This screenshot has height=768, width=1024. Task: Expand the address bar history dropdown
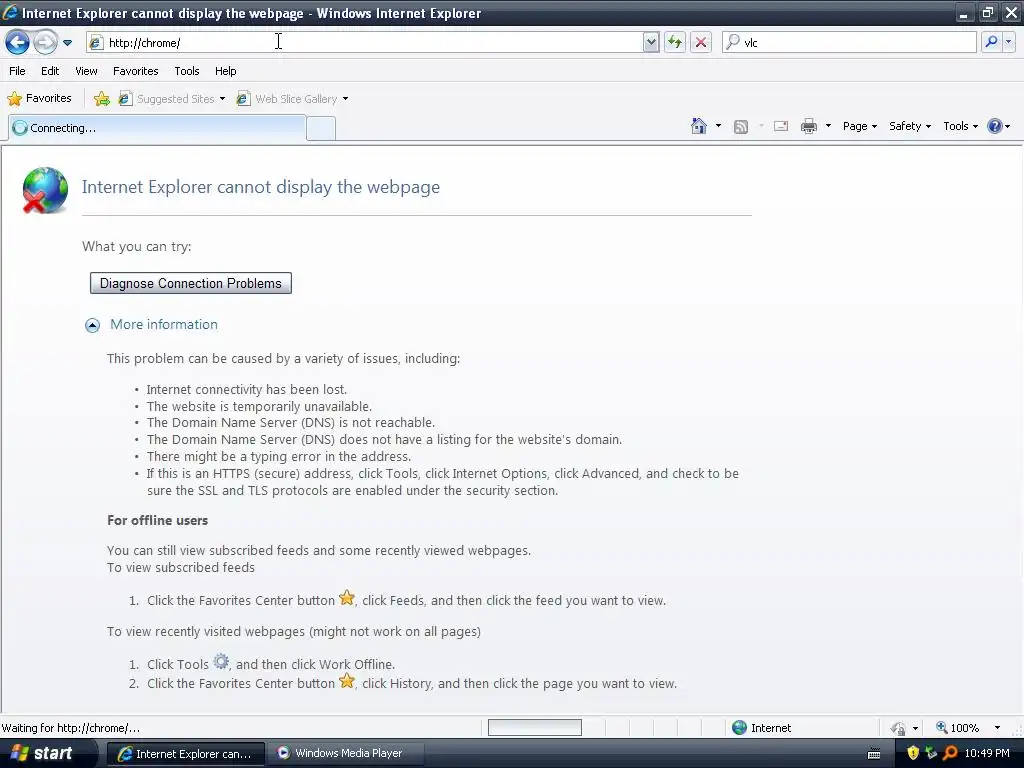coord(650,42)
